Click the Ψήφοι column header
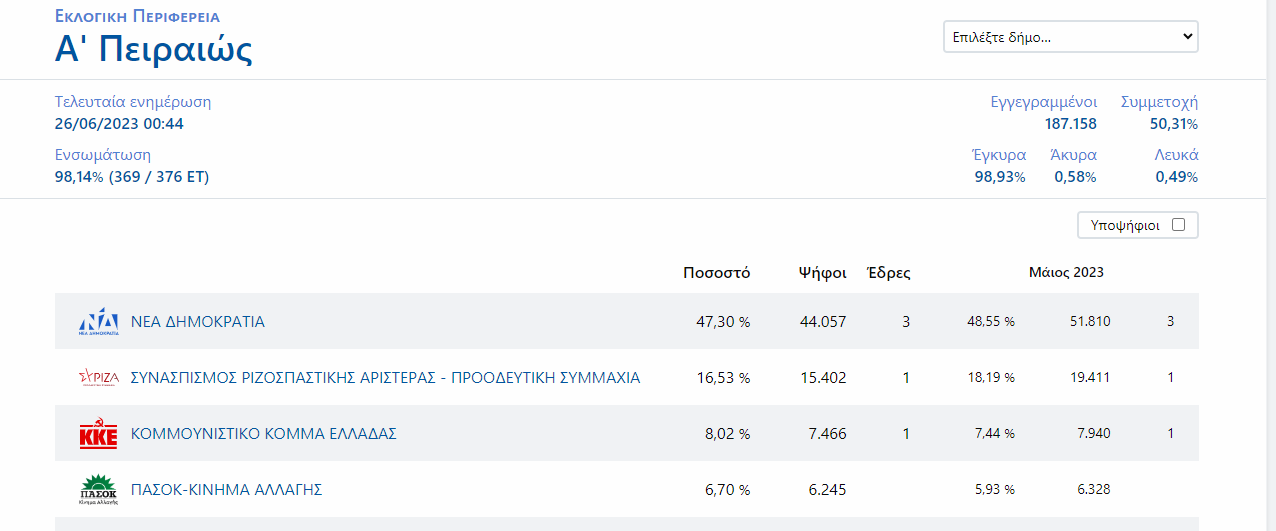This screenshot has width=1276, height=531. [822, 272]
